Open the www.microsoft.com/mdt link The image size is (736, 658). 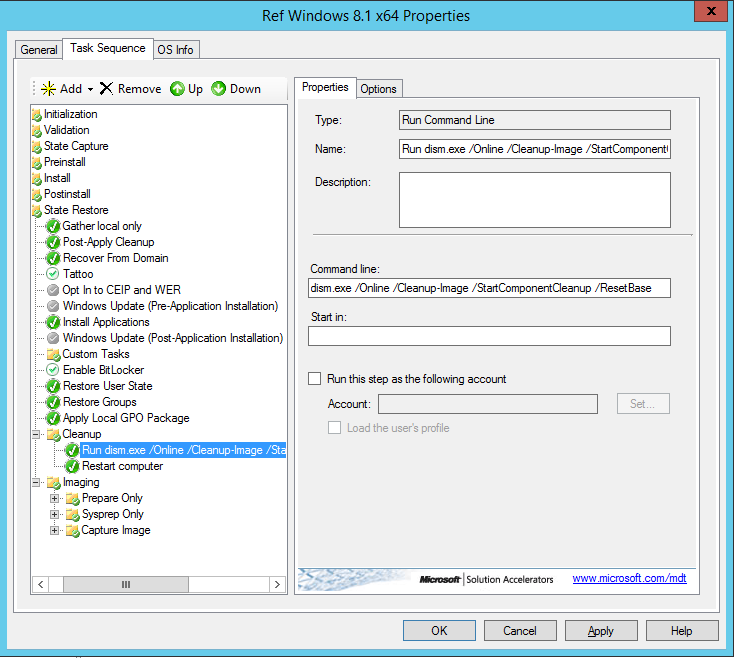629,578
